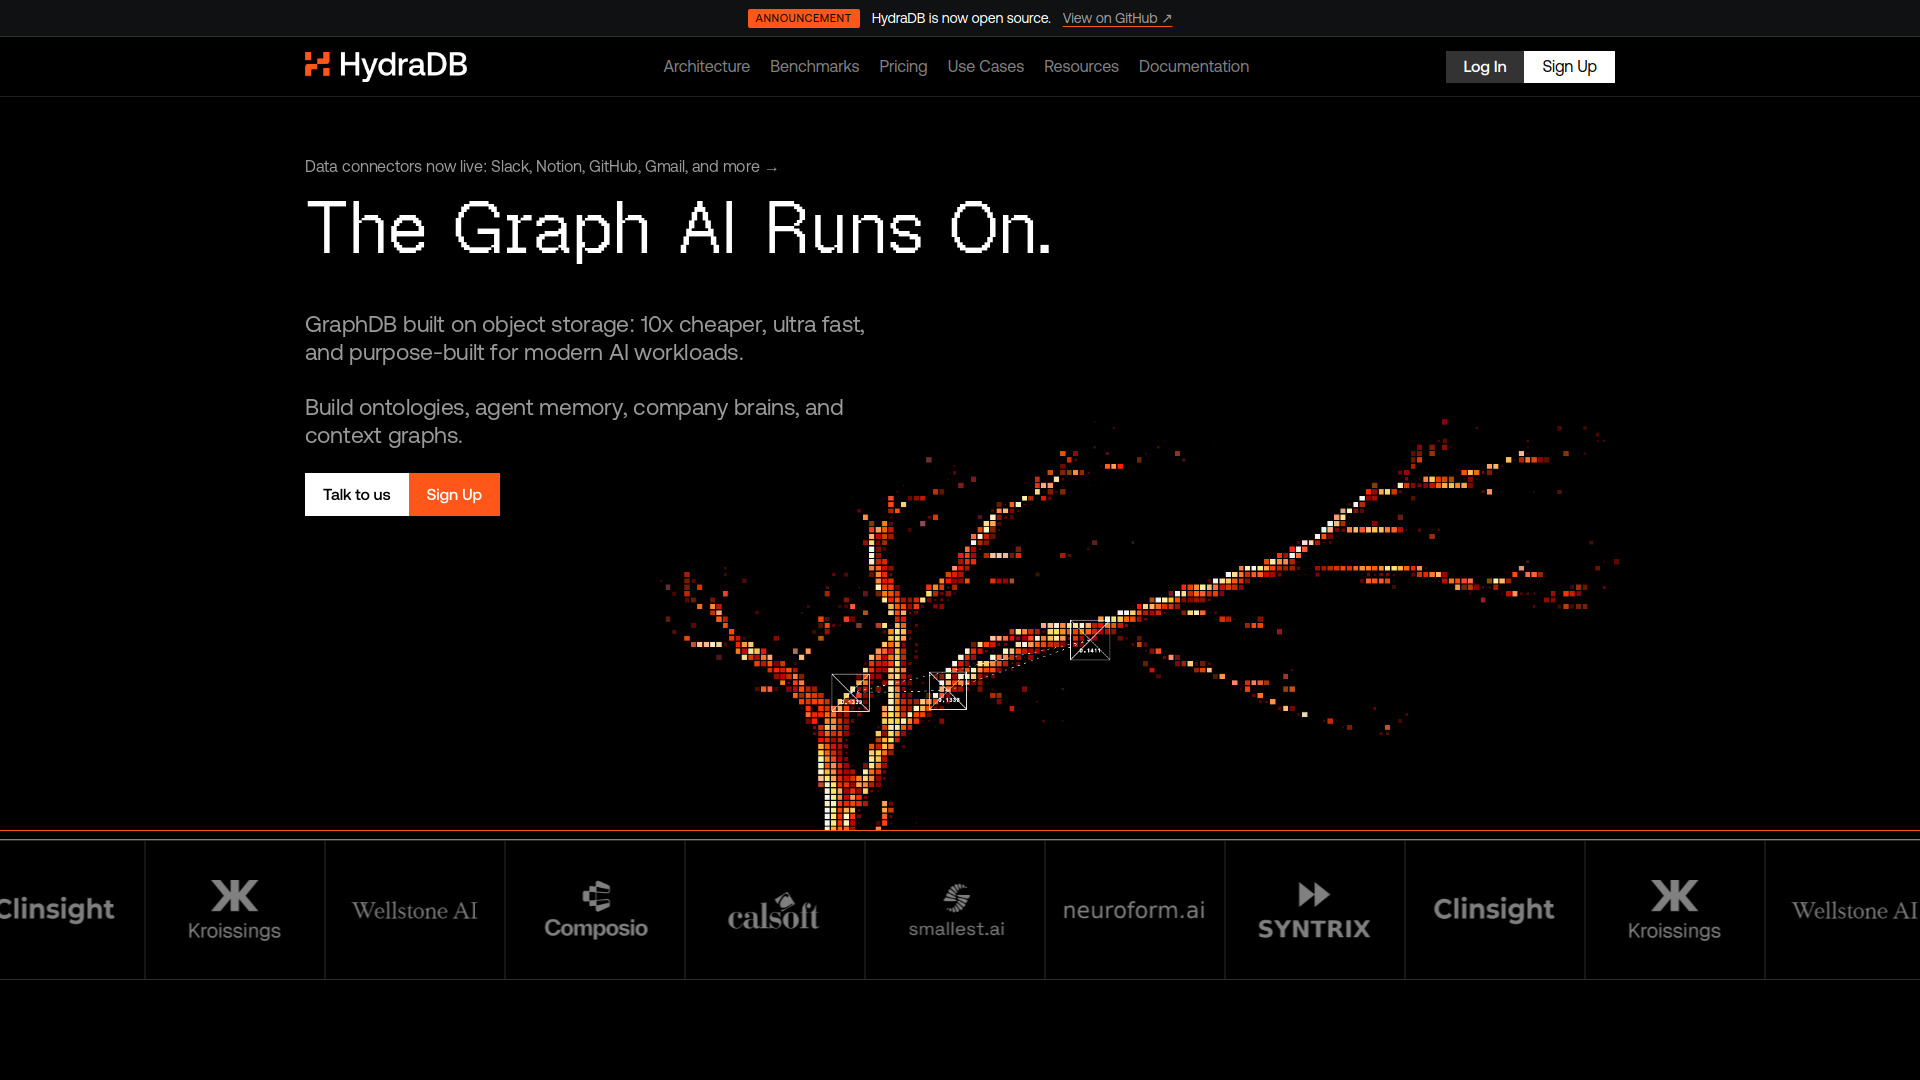
Task: Open Documentation from the nav bar
Action: [1193, 67]
